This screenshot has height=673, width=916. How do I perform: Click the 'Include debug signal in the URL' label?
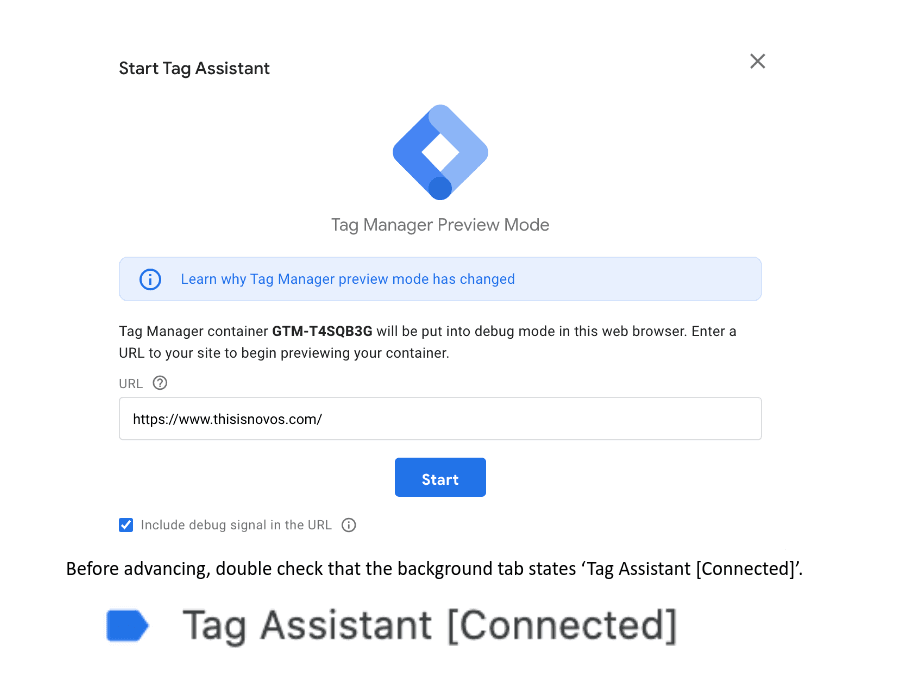click(236, 525)
